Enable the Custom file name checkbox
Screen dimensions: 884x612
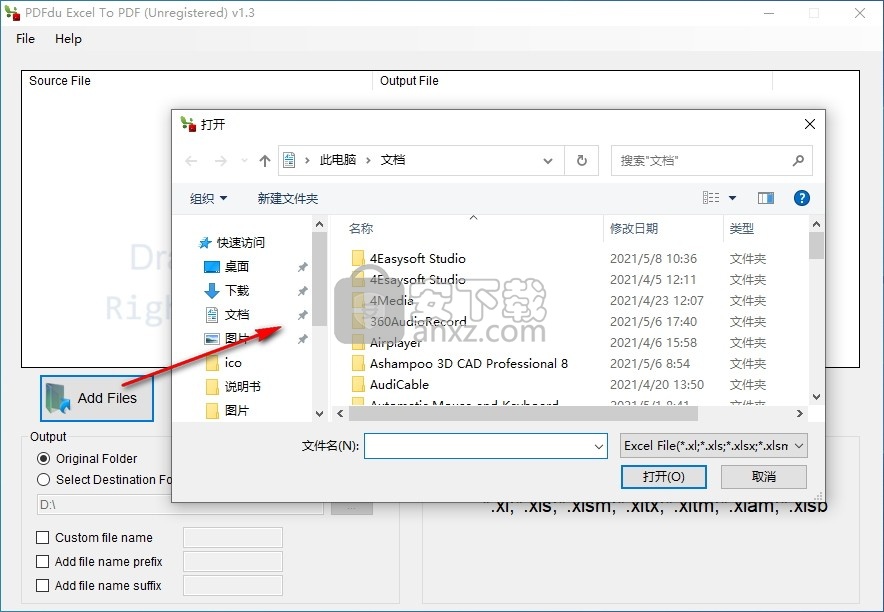click(x=43, y=537)
